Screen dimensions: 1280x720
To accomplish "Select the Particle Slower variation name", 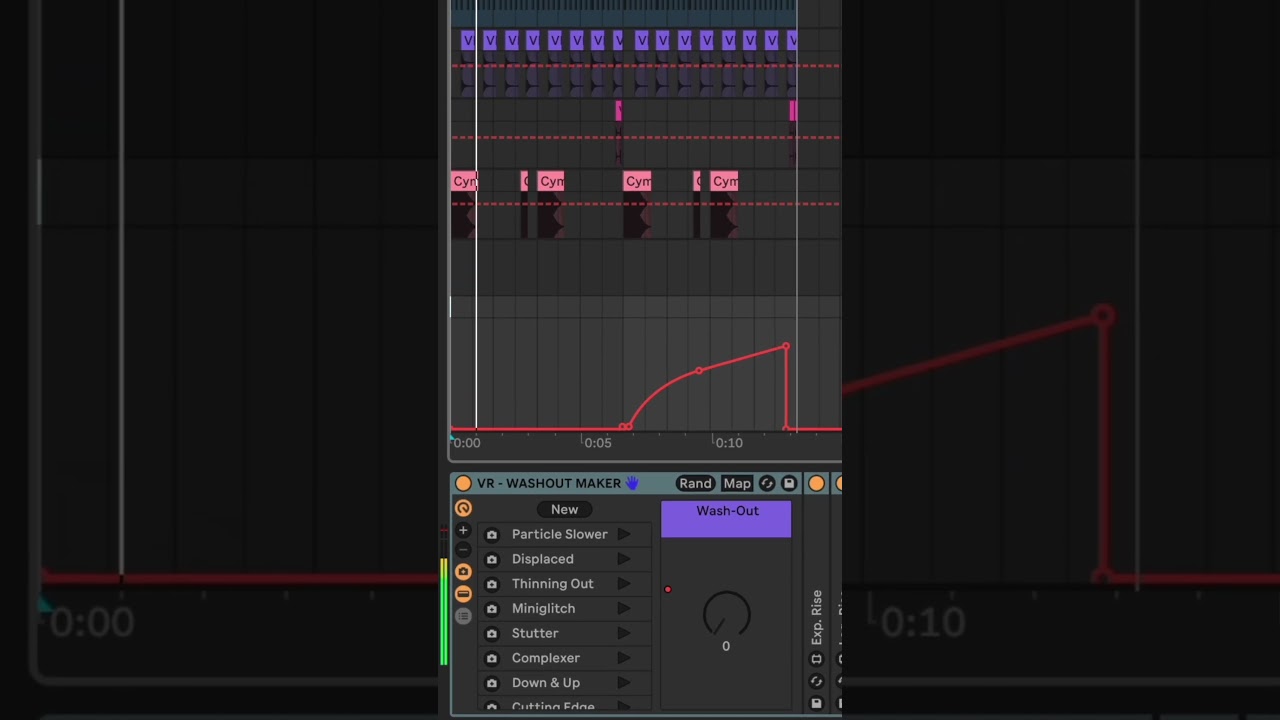I will [559, 534].
